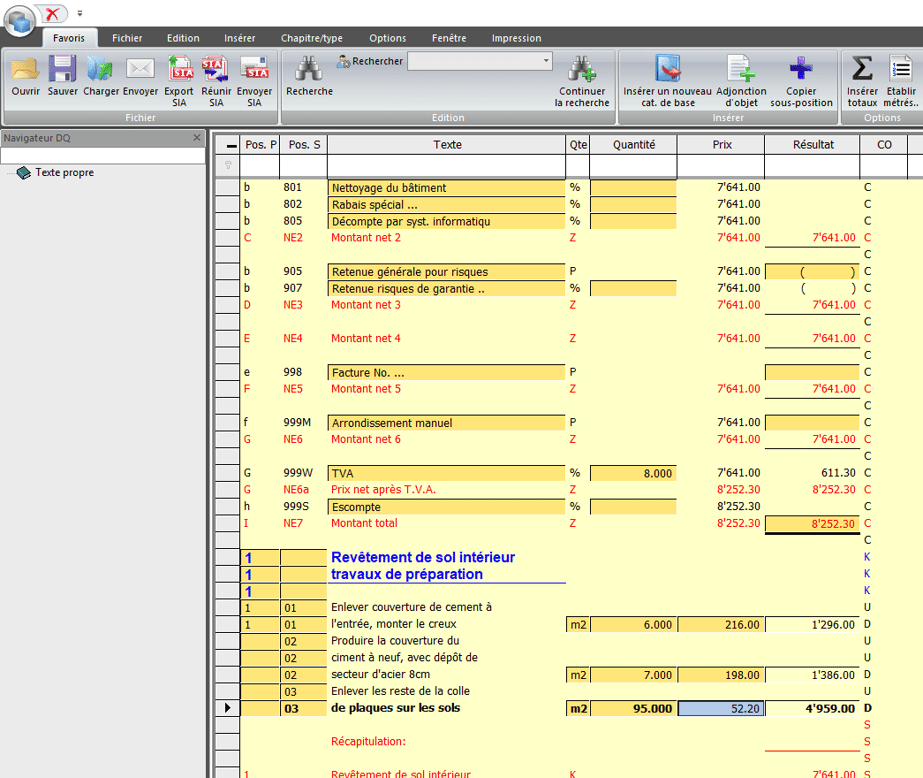Open the Insérer ribbon tab
This screenshot has height=778, width=923.
240,38
